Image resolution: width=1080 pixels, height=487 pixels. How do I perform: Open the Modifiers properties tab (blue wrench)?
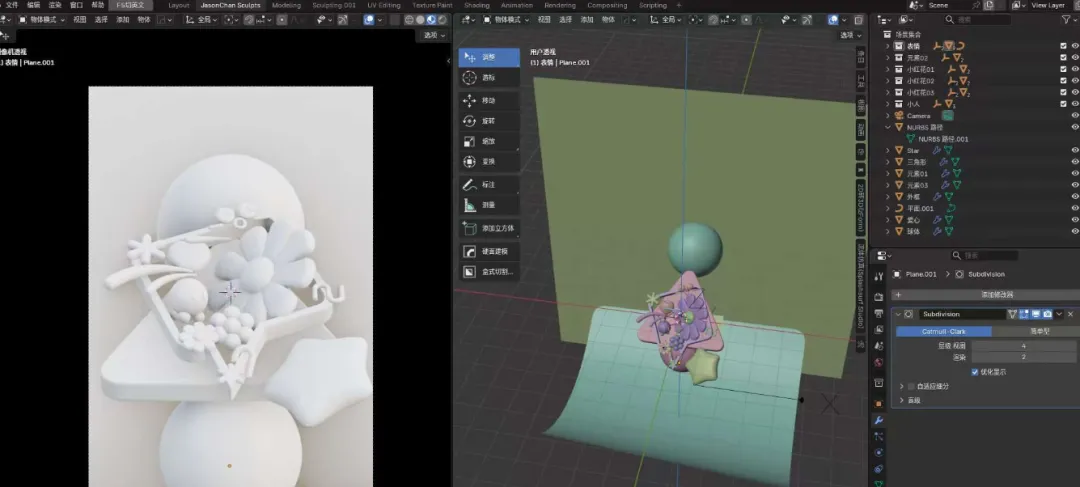click(x=878, y=420)
